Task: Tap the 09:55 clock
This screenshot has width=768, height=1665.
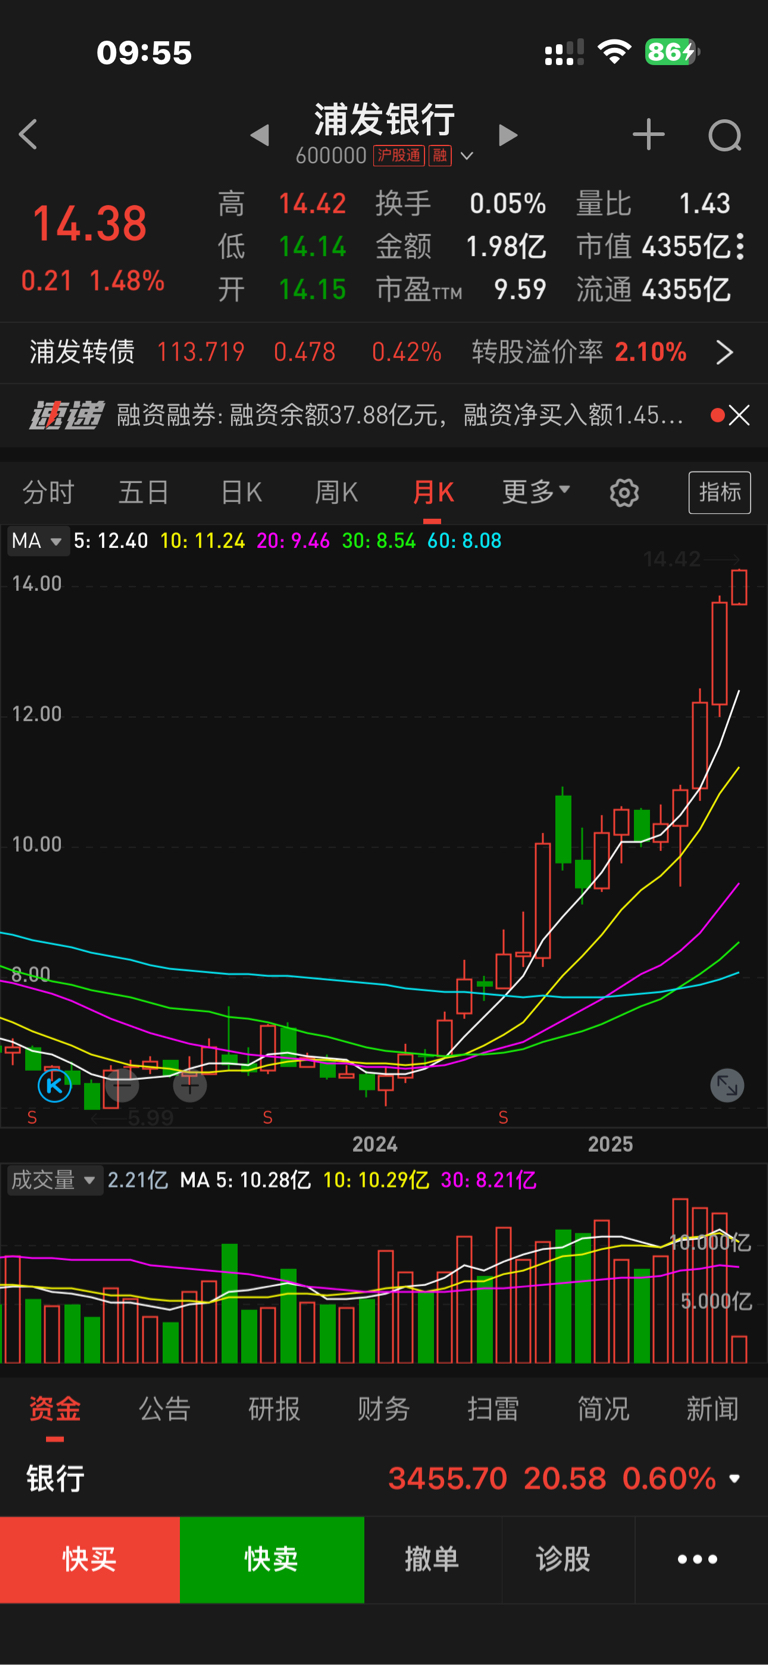Action: 144,52
